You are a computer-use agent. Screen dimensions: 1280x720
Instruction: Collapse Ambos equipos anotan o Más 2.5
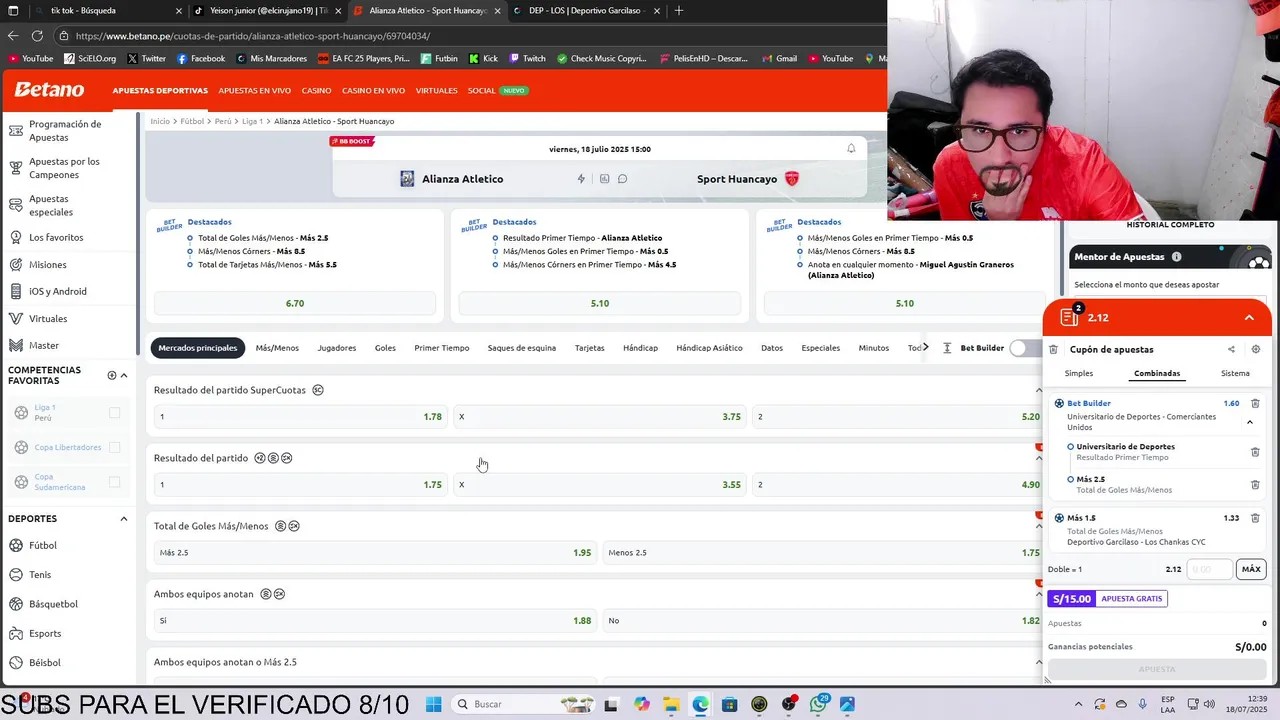[x=1038, y=662]
